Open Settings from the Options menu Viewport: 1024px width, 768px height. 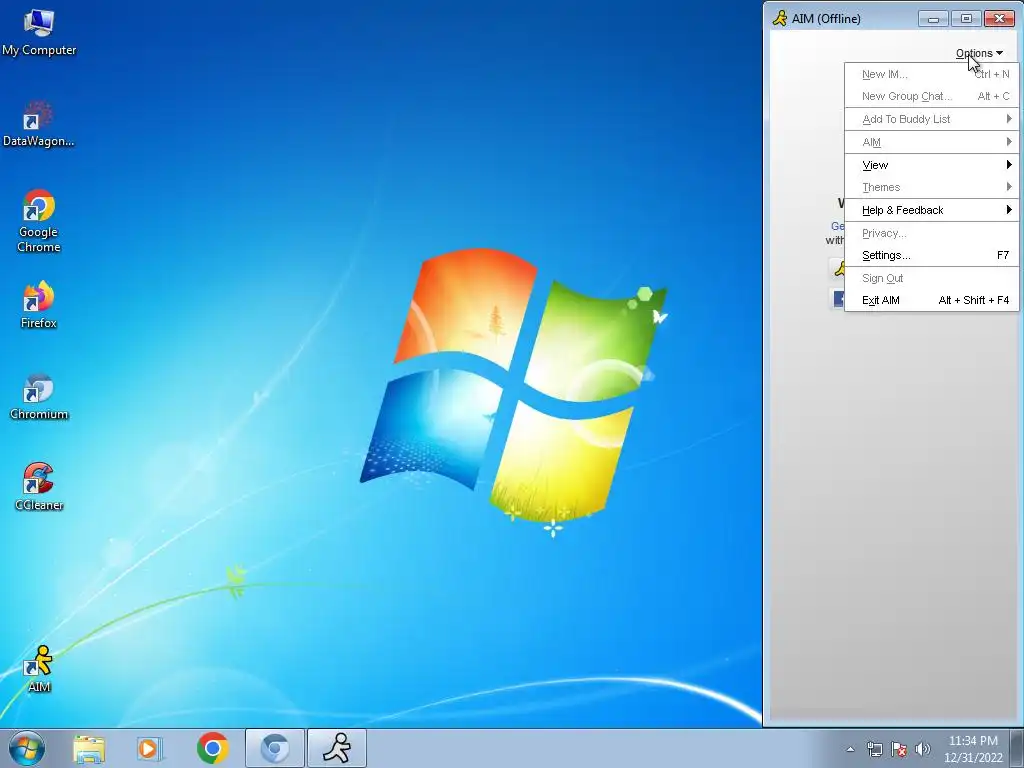[932, 255]
